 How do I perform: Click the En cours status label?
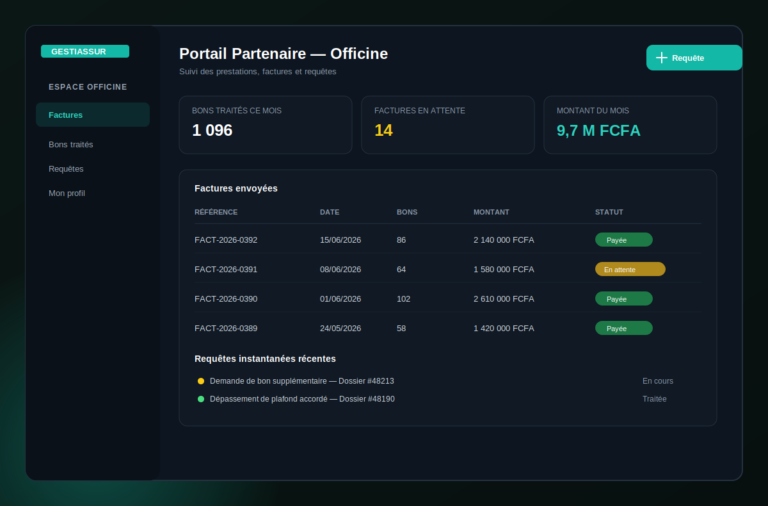(658, 381)
